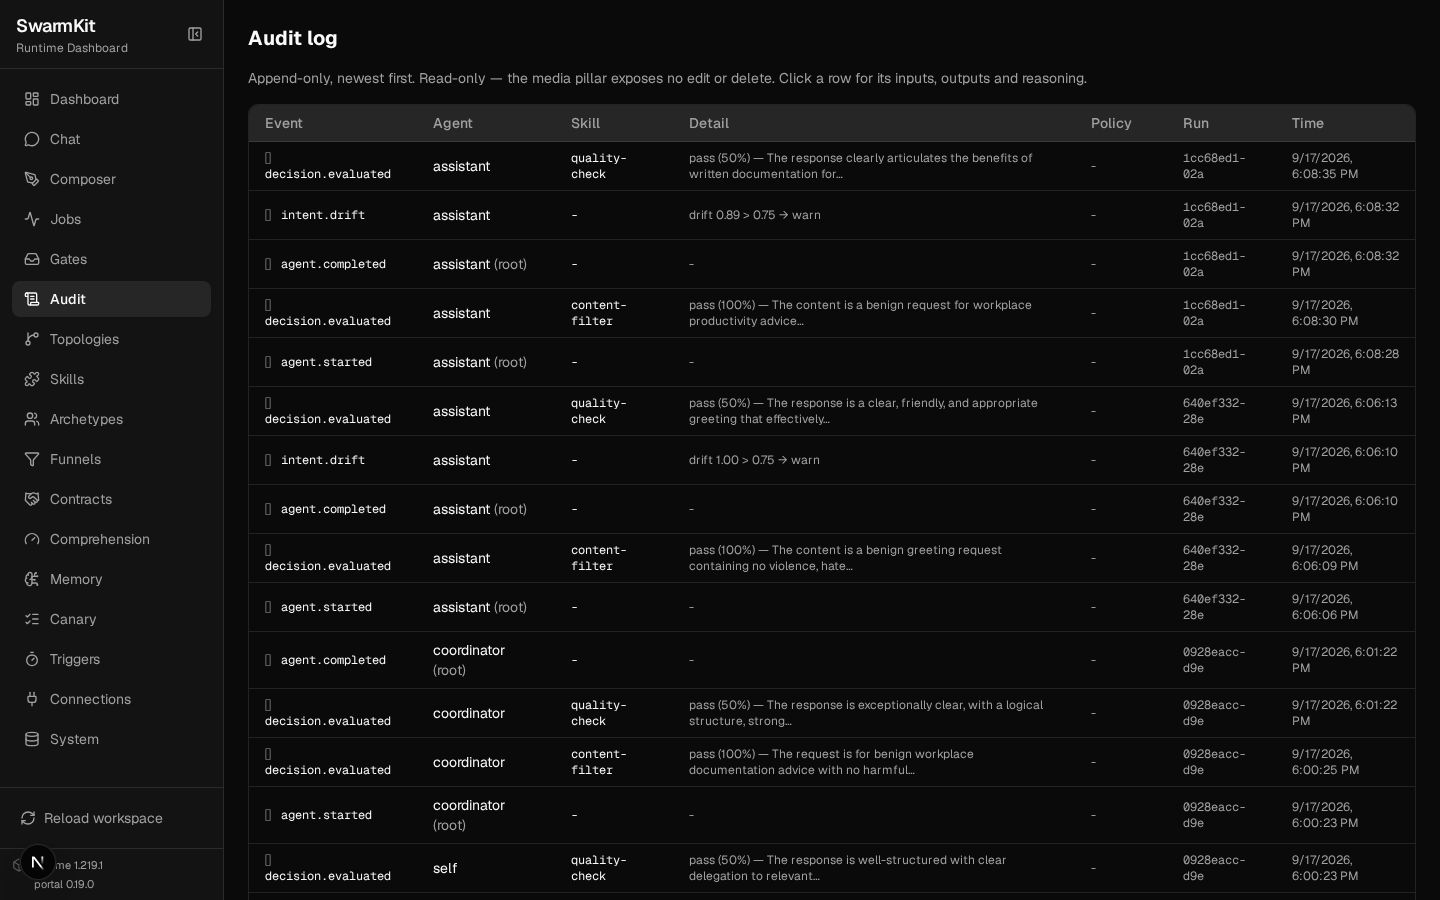Go to the Chat page
Image resolution: width=1440 pixels, height=900 pixels.
coord(111,139)
